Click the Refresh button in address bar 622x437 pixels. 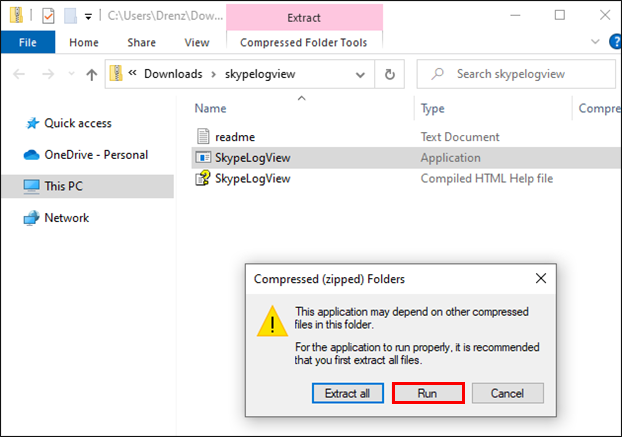tap(389, 74)
